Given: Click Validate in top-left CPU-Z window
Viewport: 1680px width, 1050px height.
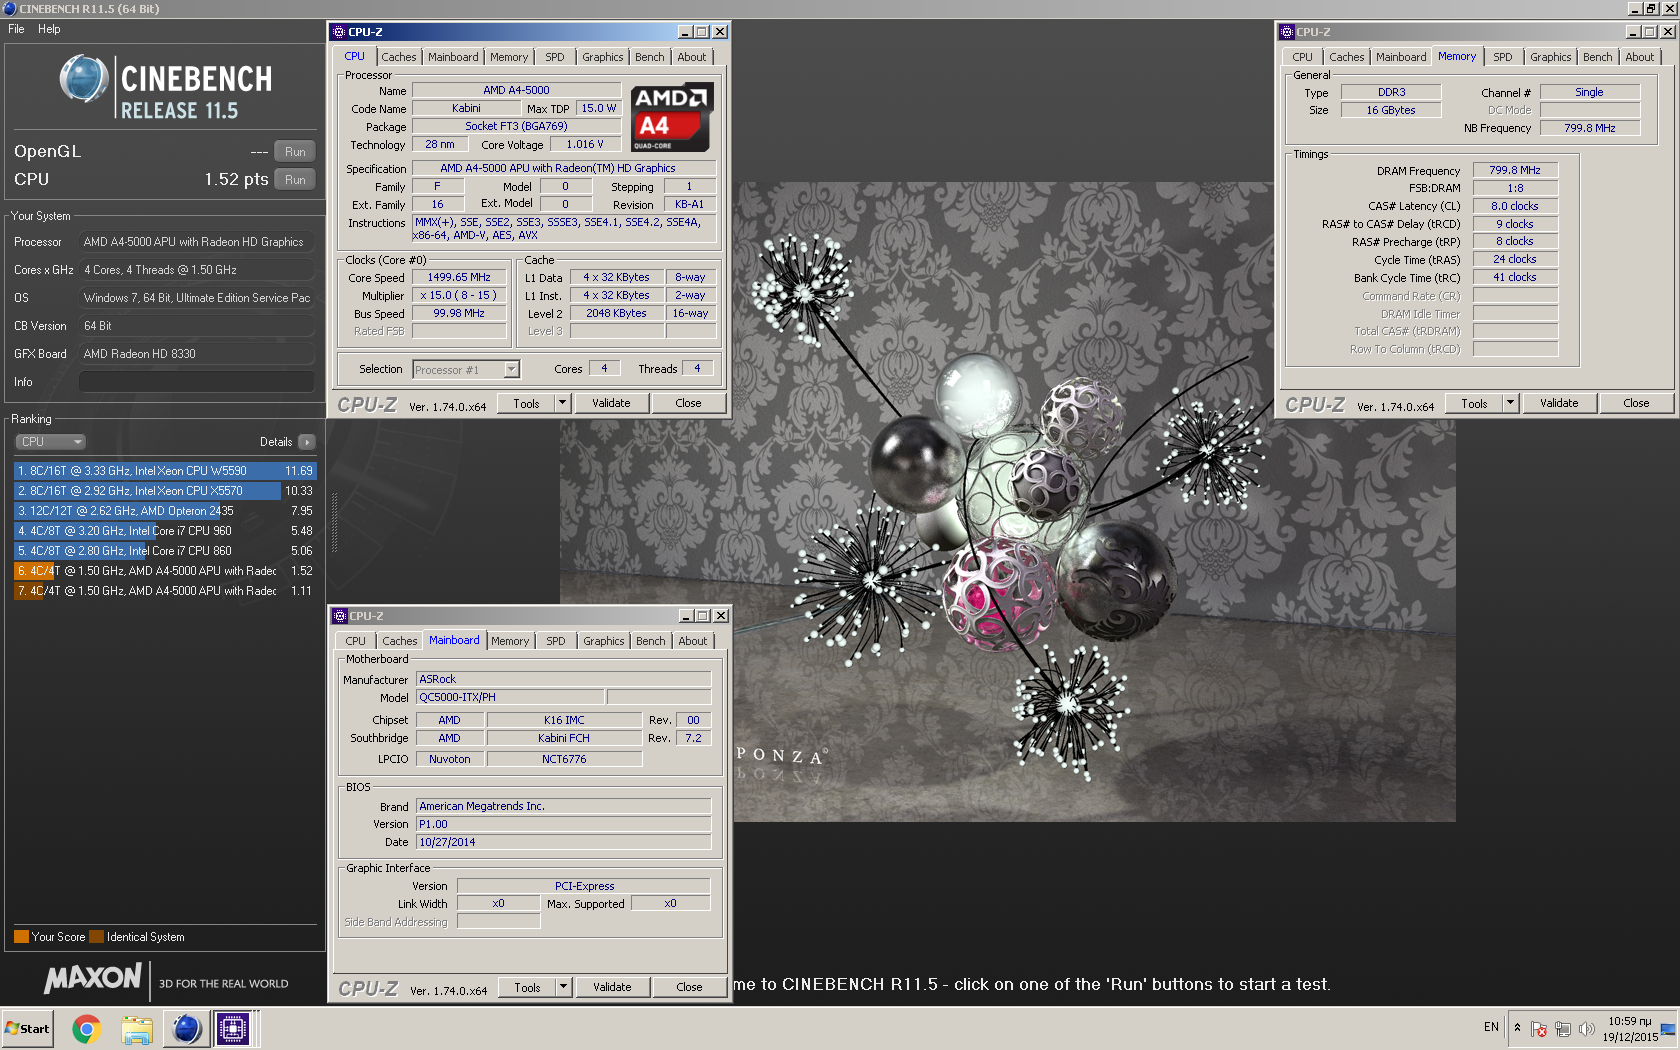Looking at the screenshot, I should pyautogui.click(x=611, y=404).
